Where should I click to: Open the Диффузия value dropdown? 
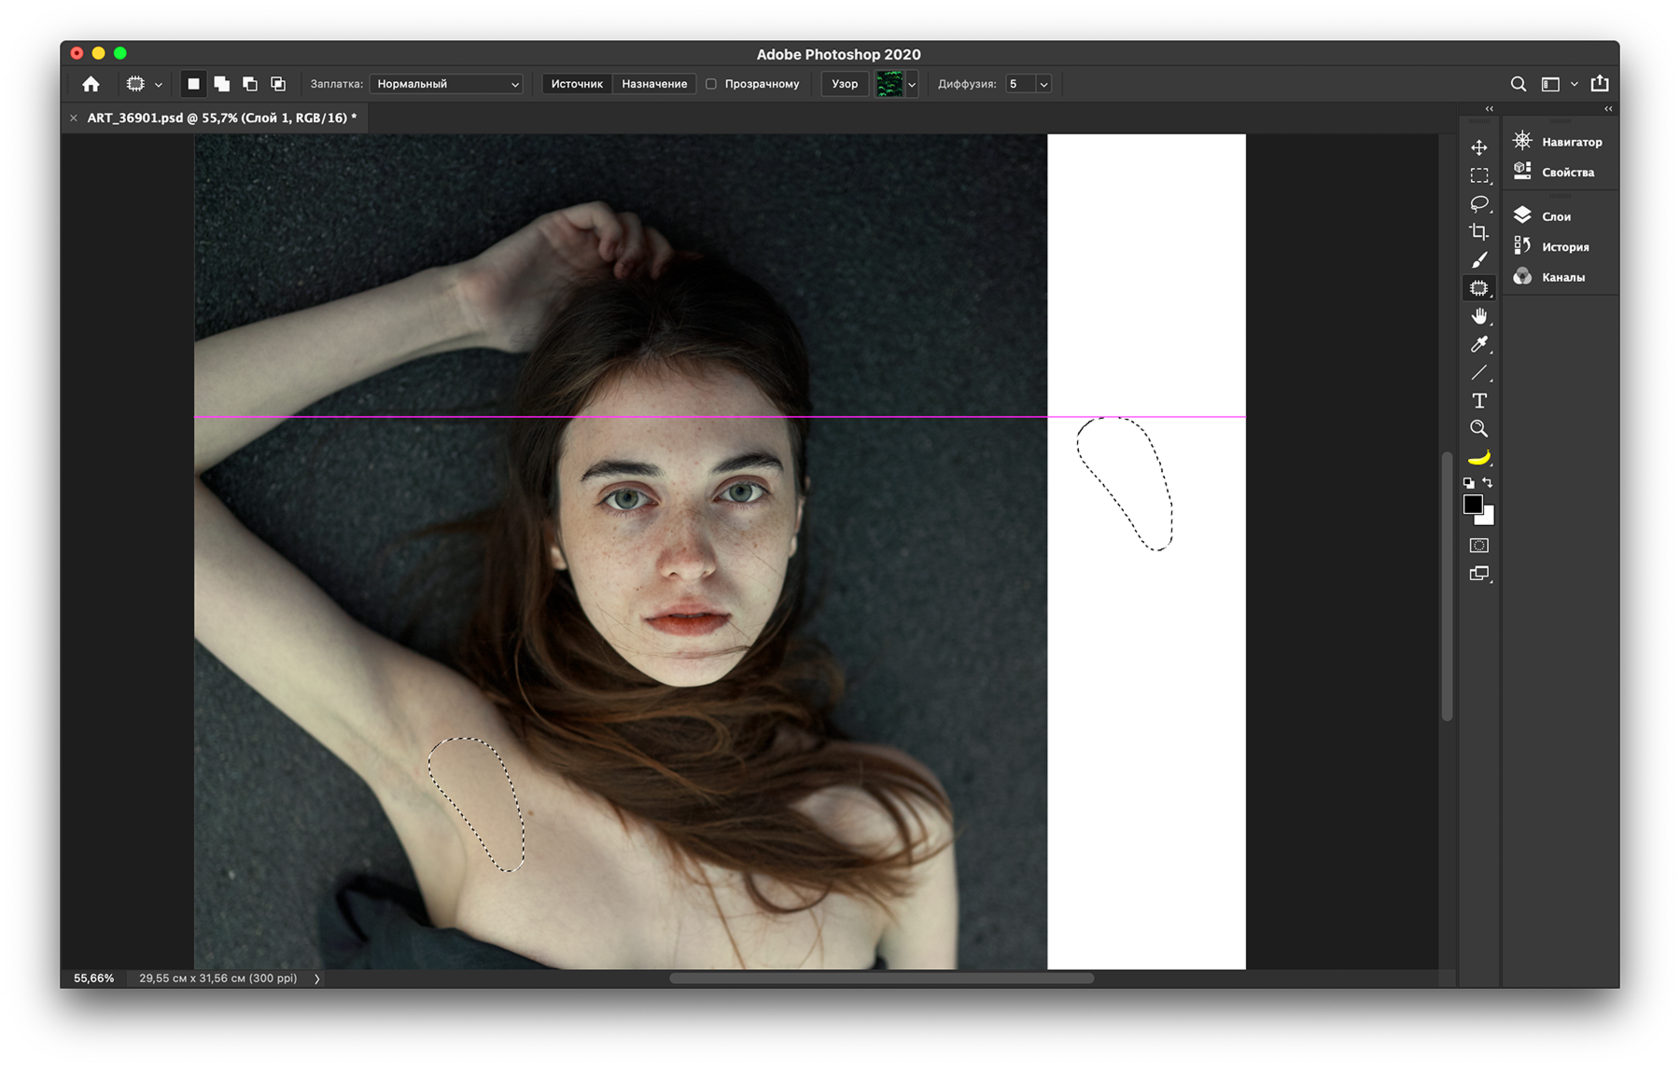tap(1044, 84)
